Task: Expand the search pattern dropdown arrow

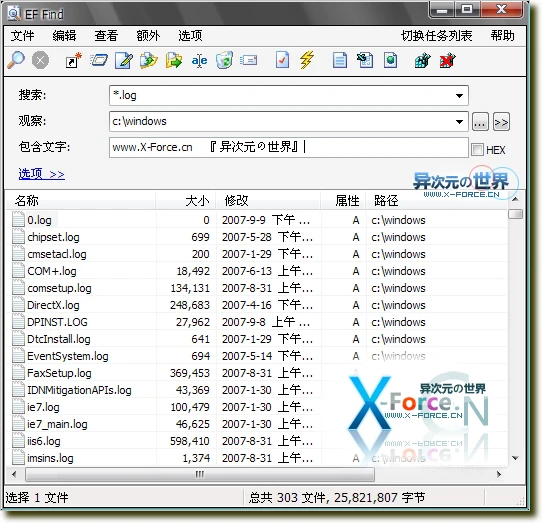Action: [459, 96]
